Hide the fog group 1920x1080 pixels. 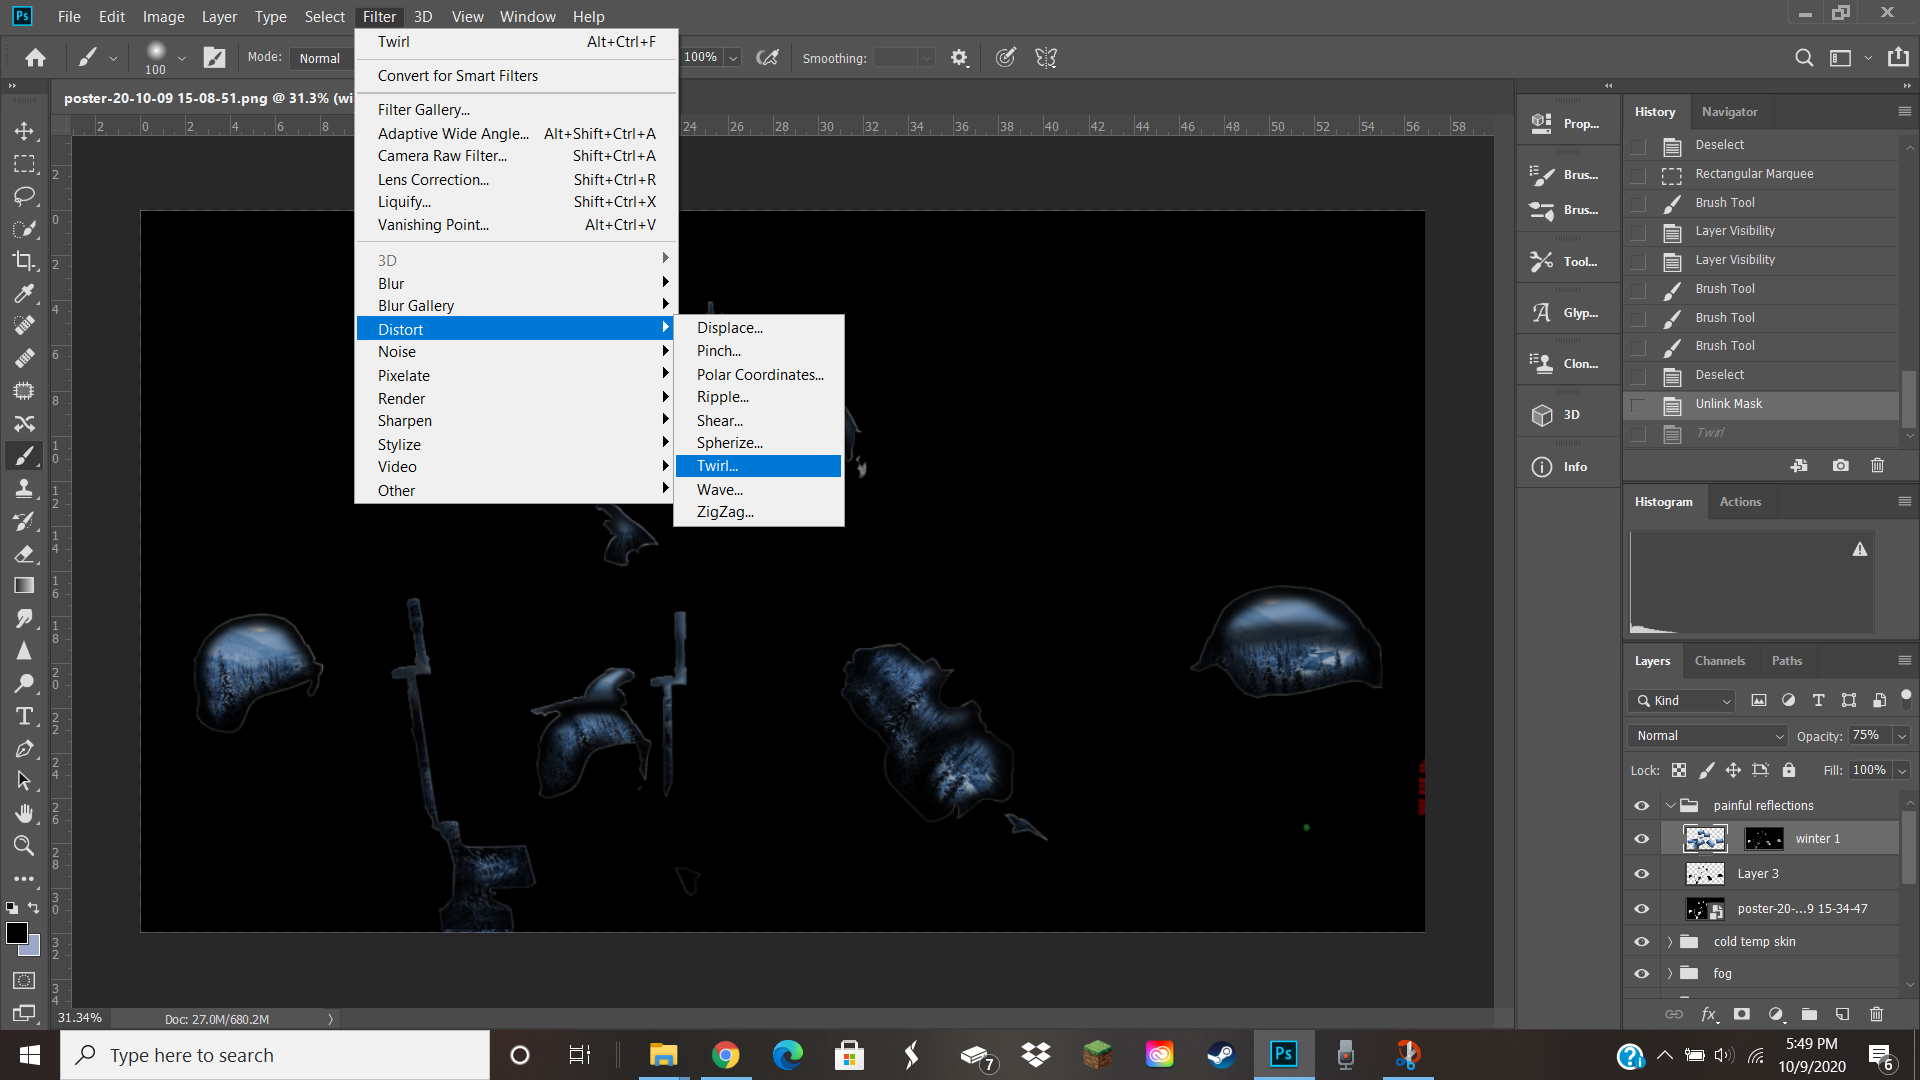tap(1641, 974)
